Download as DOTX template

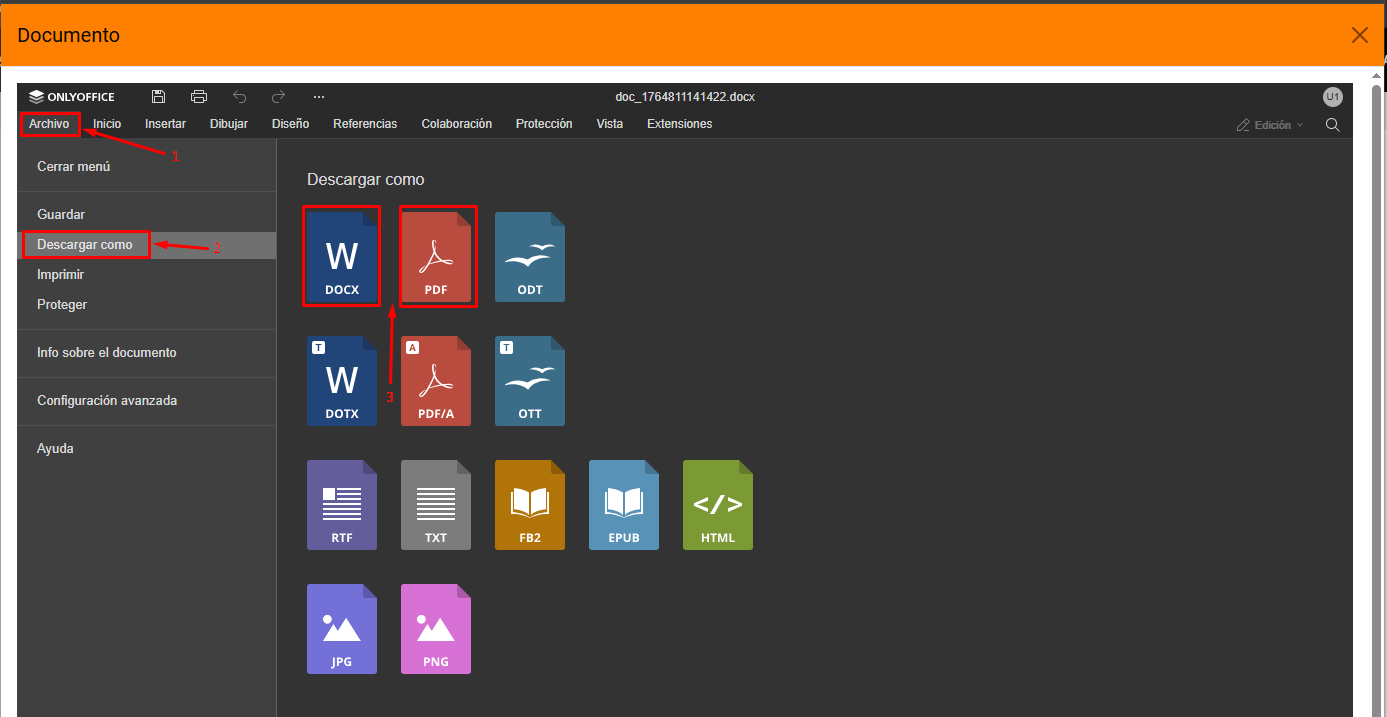pos(342,381)
